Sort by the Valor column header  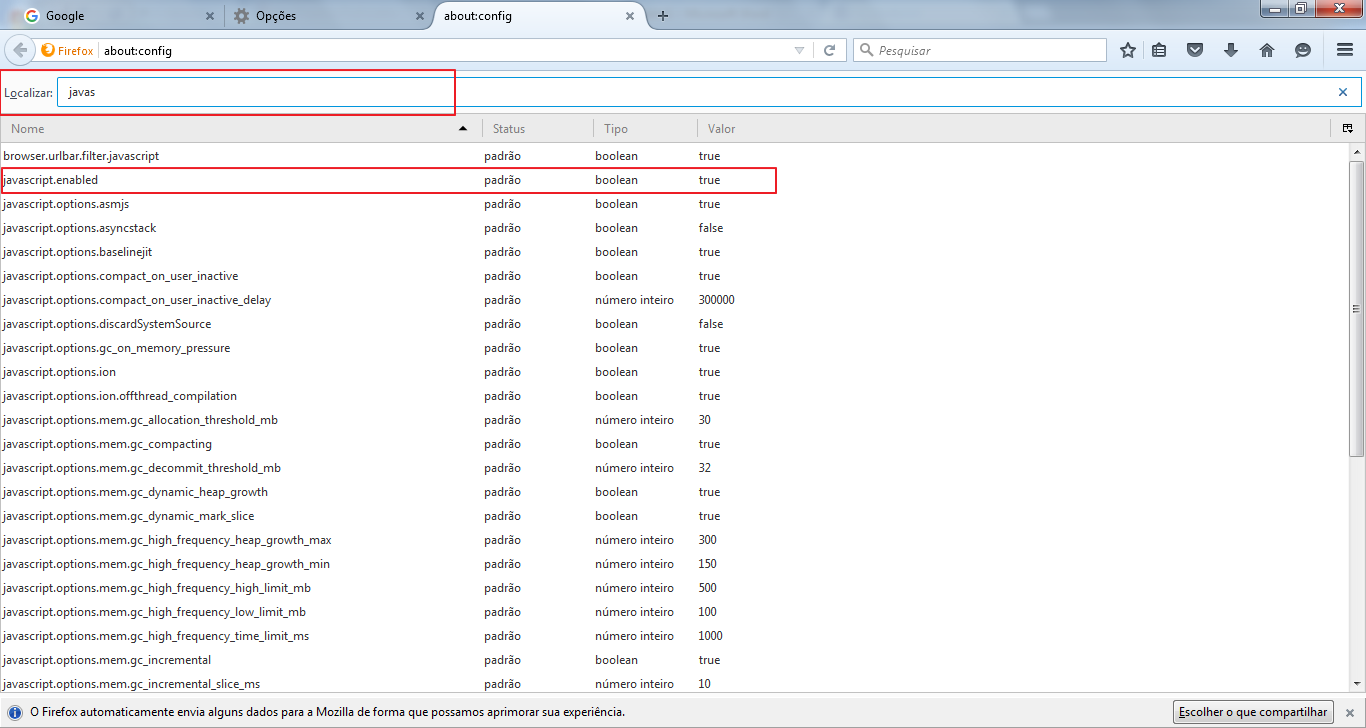tap(1014, 128)
